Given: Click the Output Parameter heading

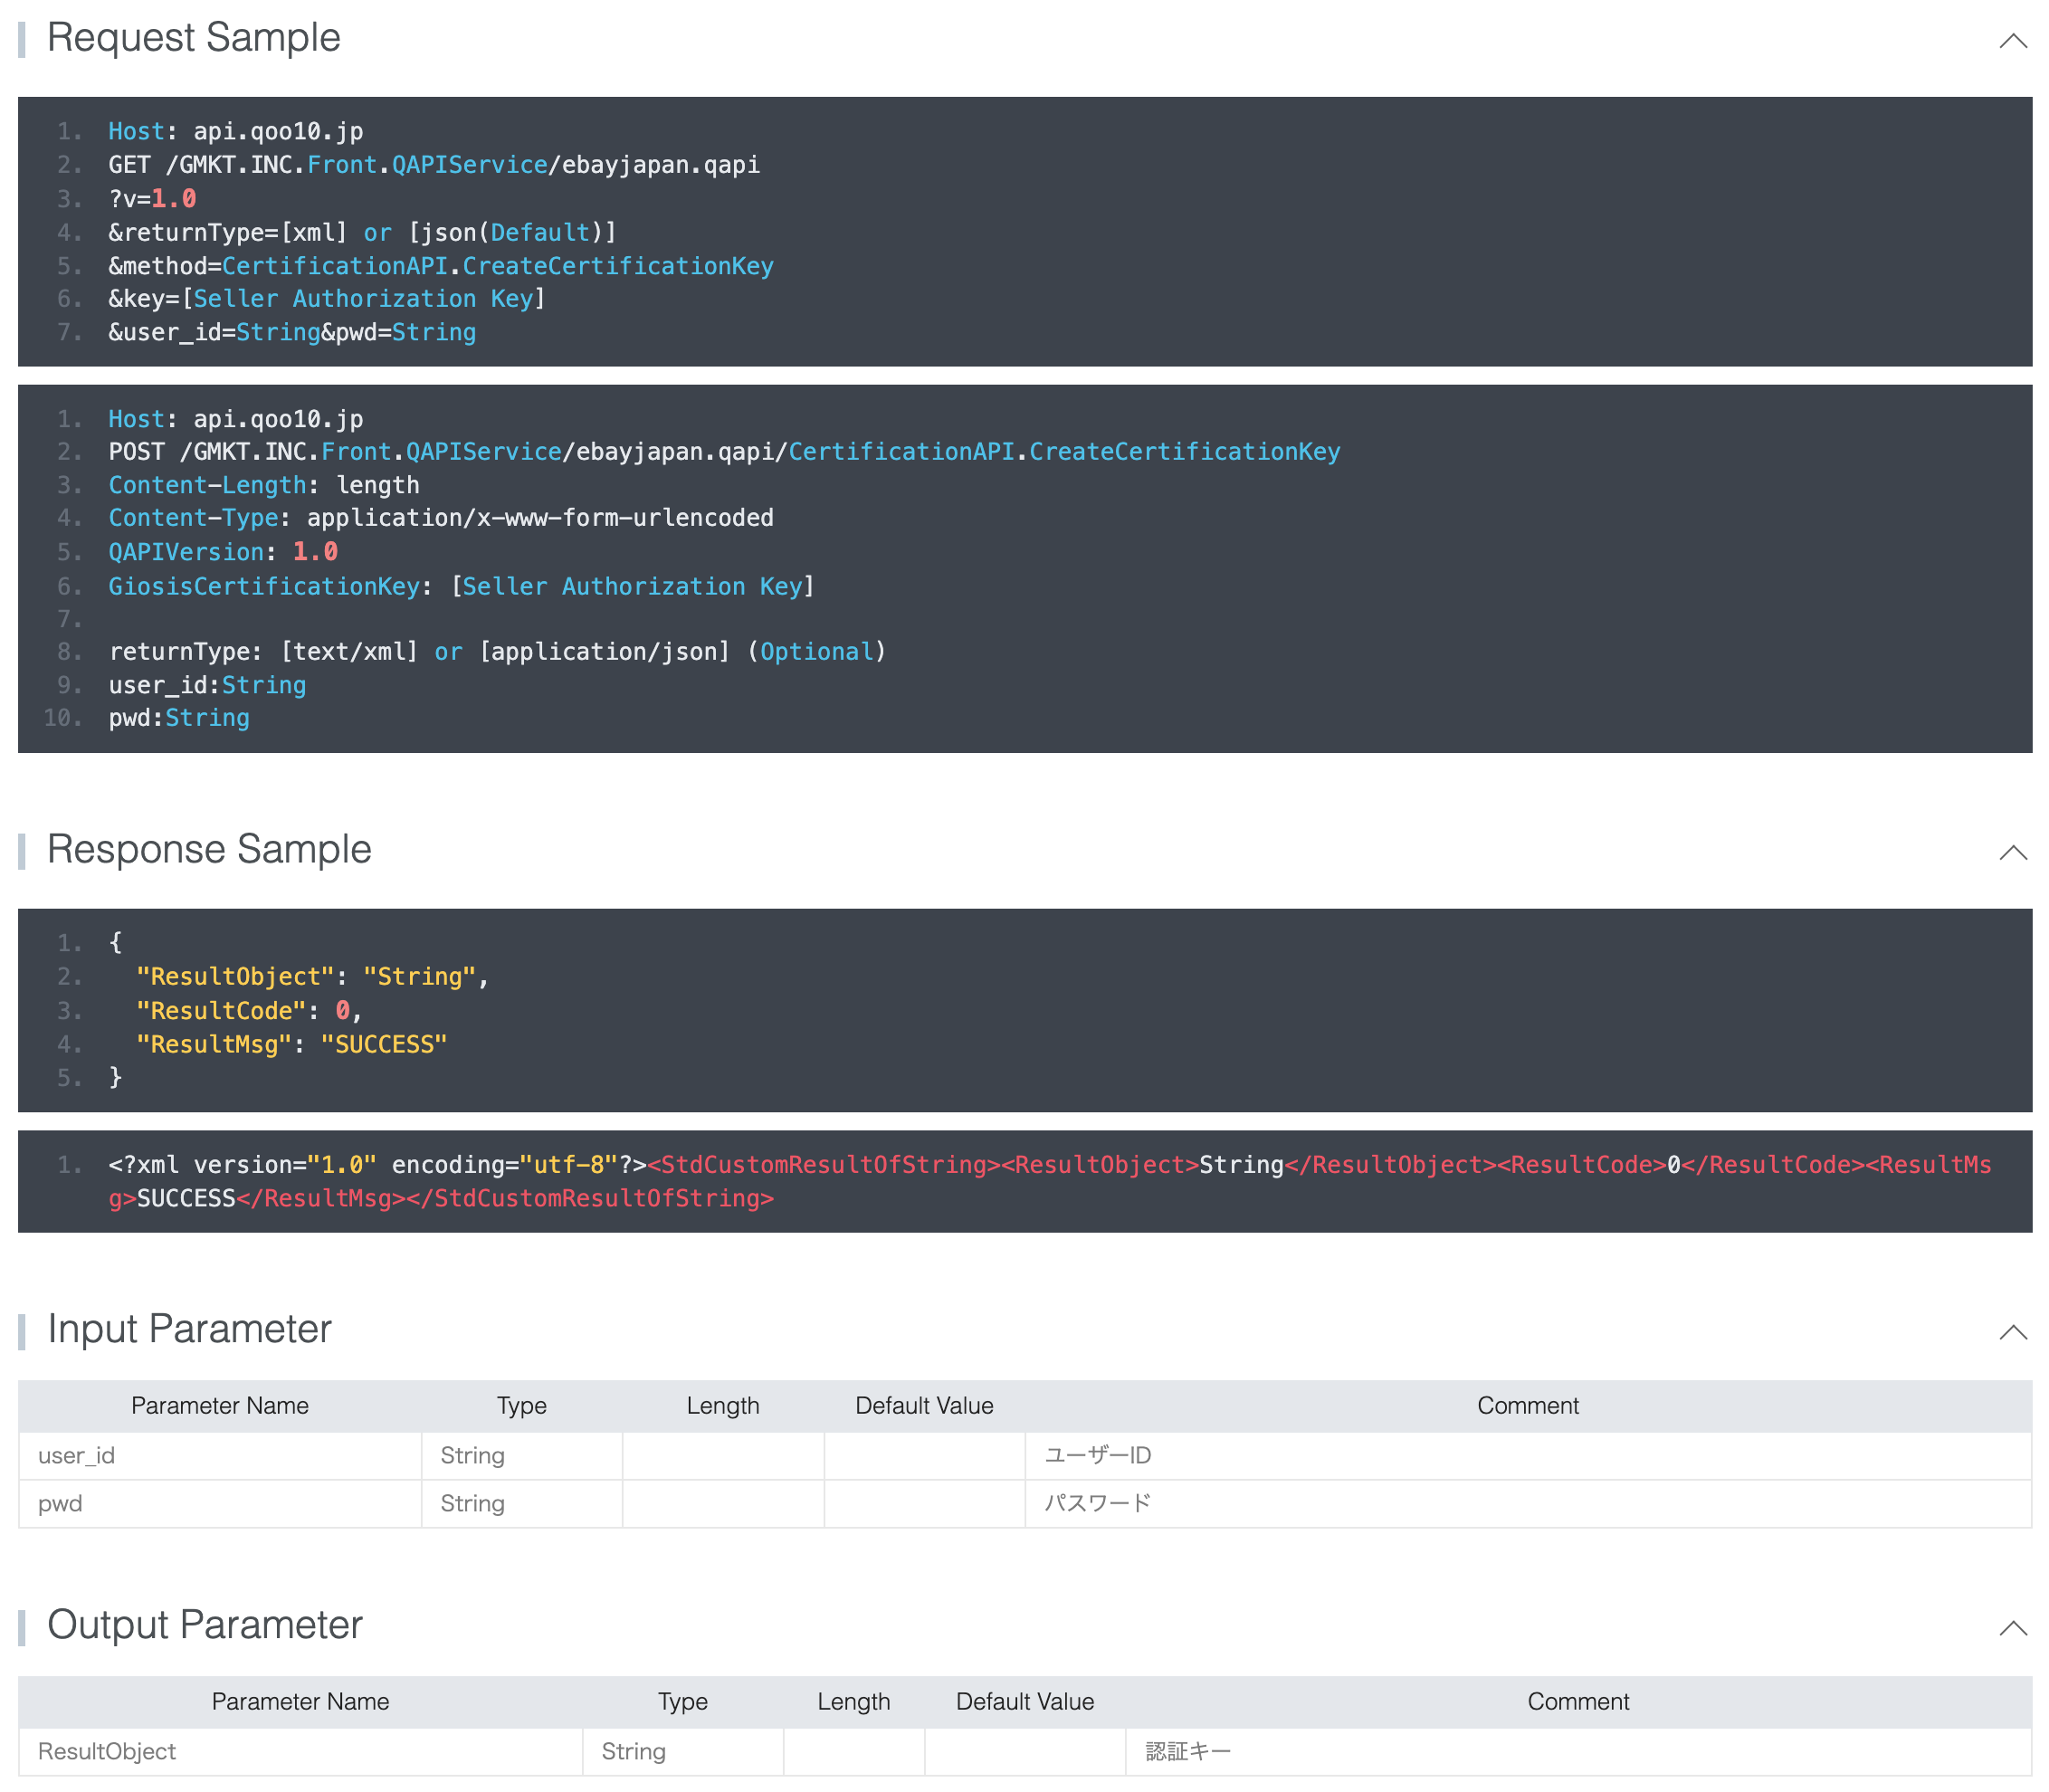Looking at the screenshot, I should click(204, 1625).
